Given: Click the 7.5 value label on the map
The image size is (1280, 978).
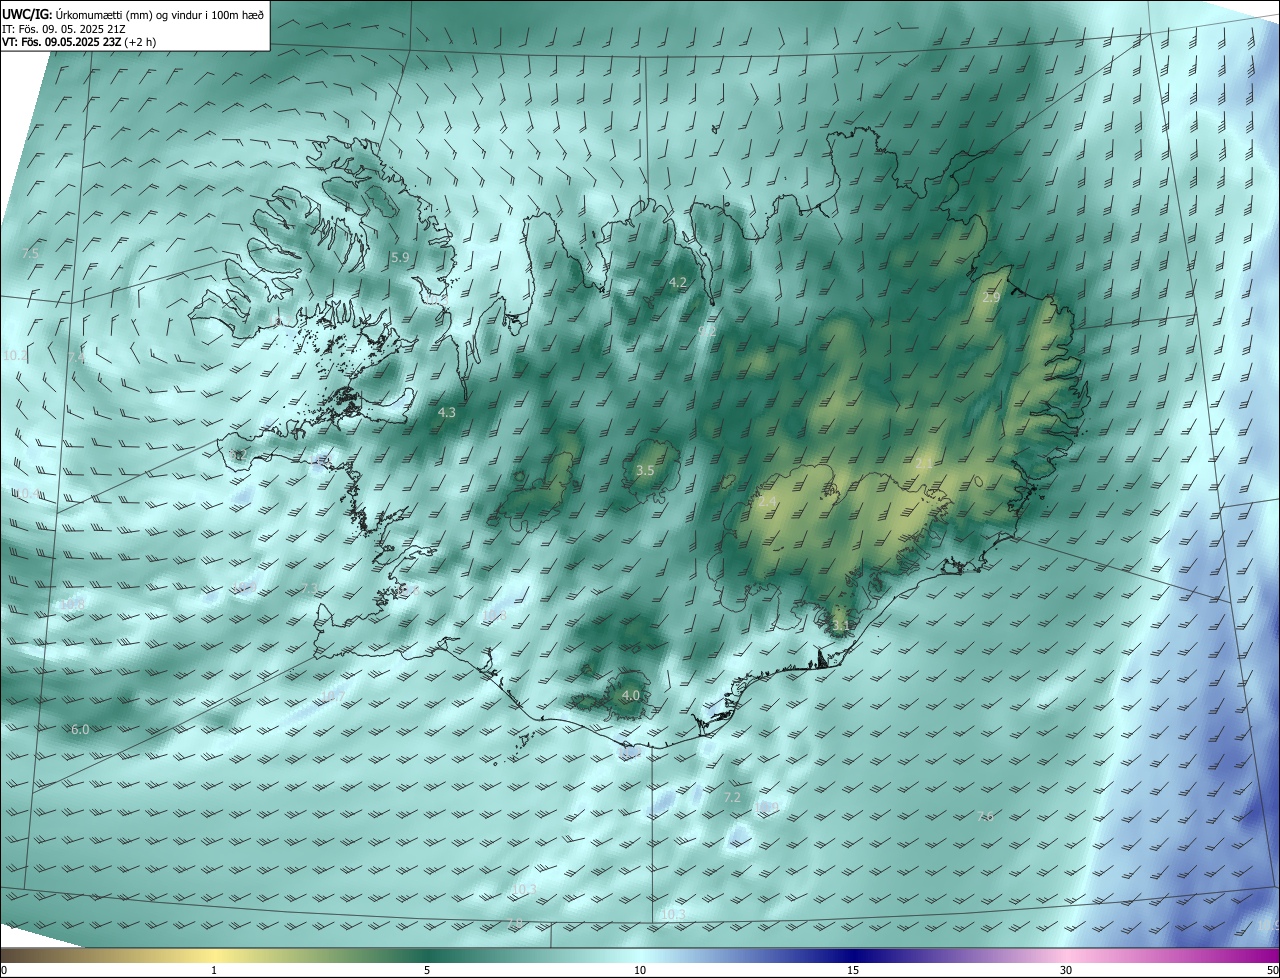Looking at the screenshot, I should [30, 253].
